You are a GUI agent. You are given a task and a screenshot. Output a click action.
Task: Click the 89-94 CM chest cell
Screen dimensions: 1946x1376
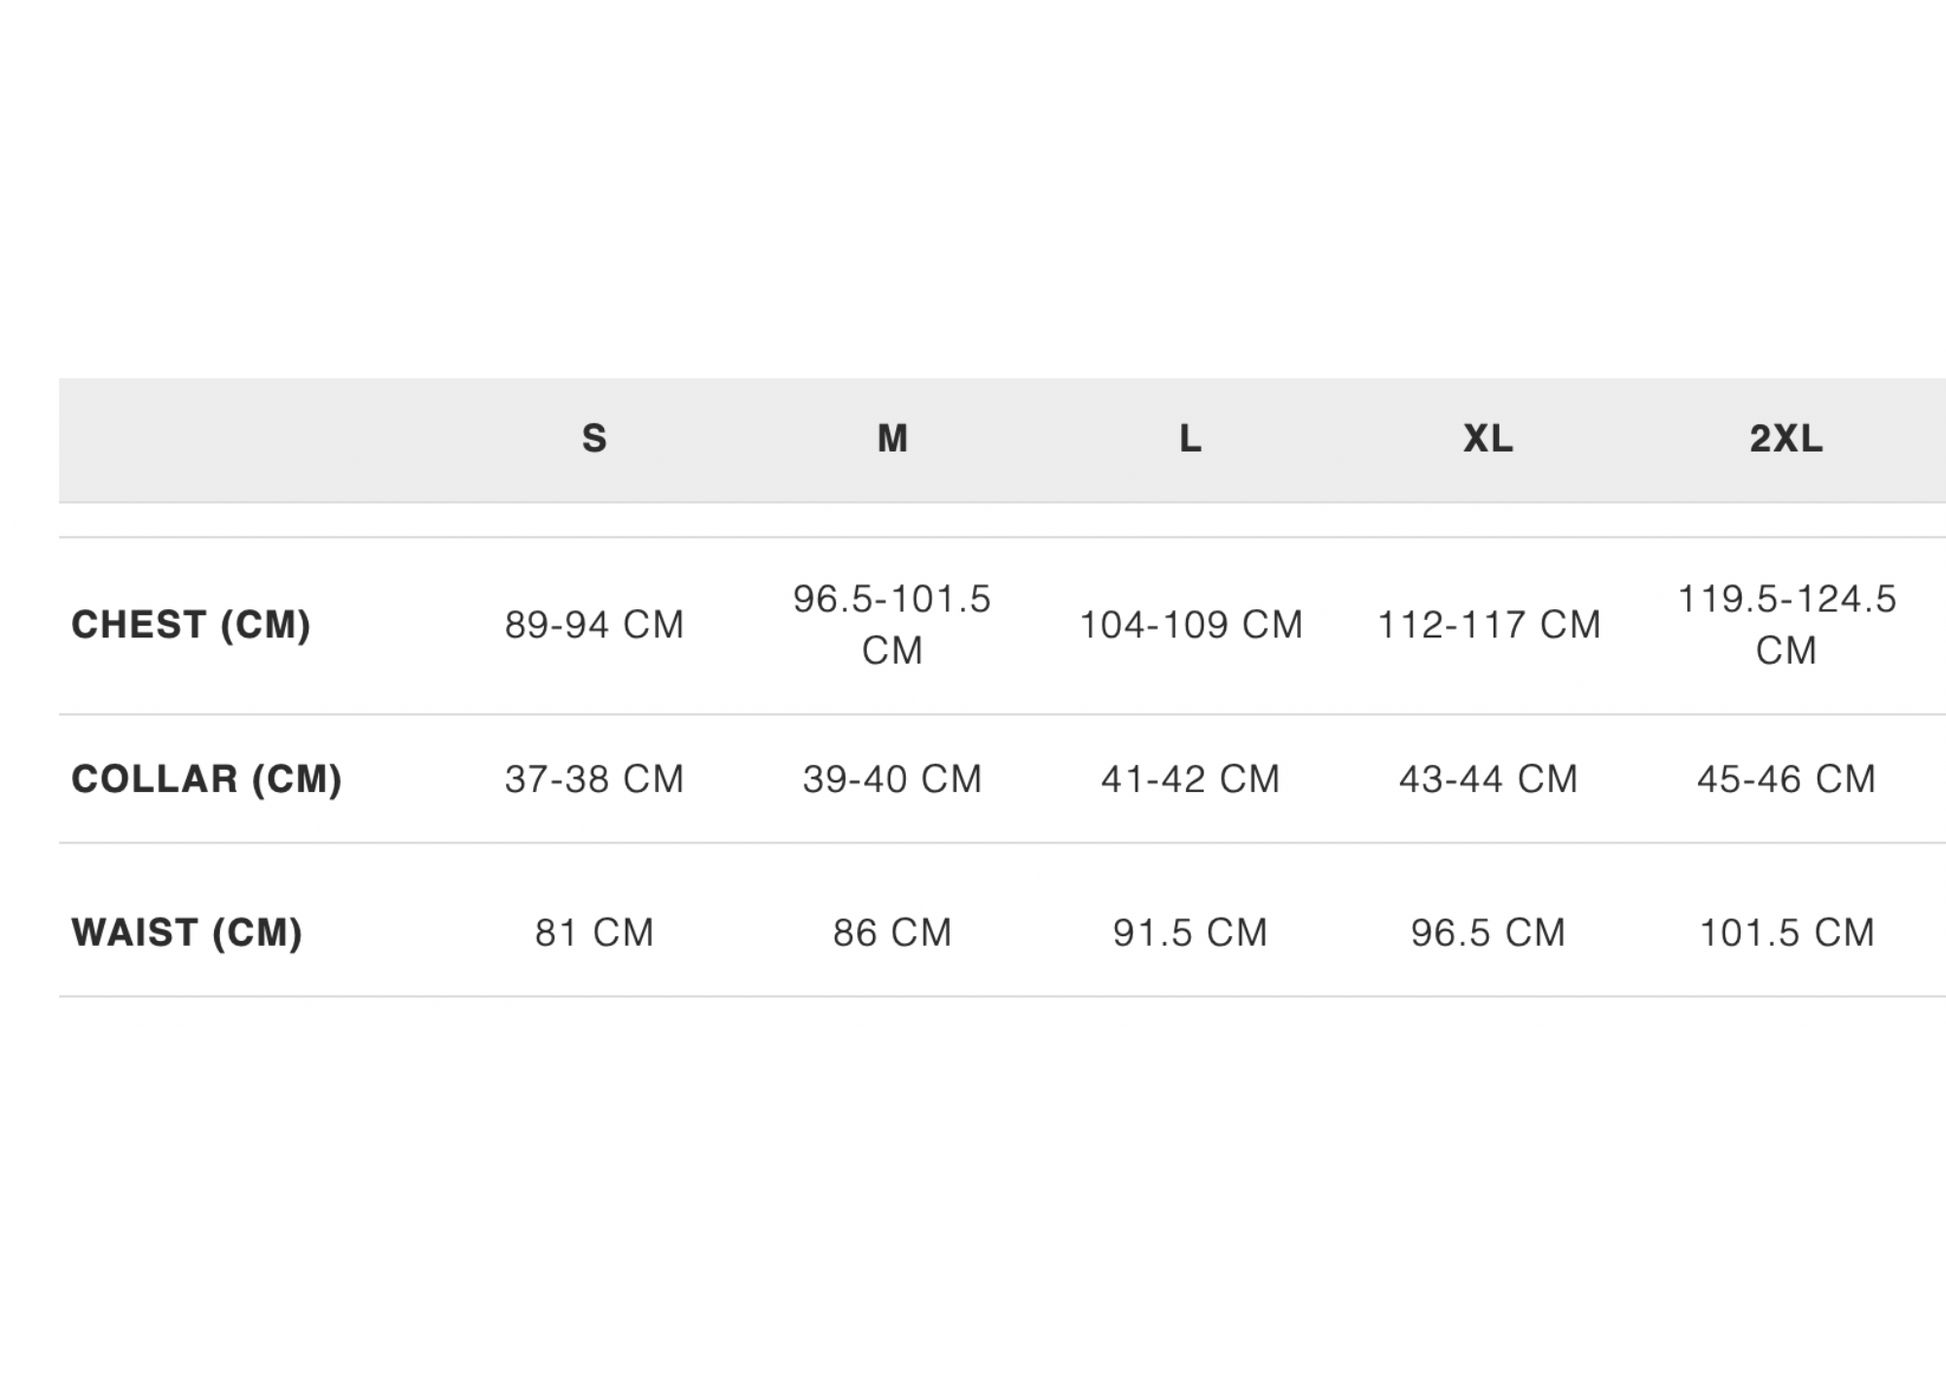[594, 625]
